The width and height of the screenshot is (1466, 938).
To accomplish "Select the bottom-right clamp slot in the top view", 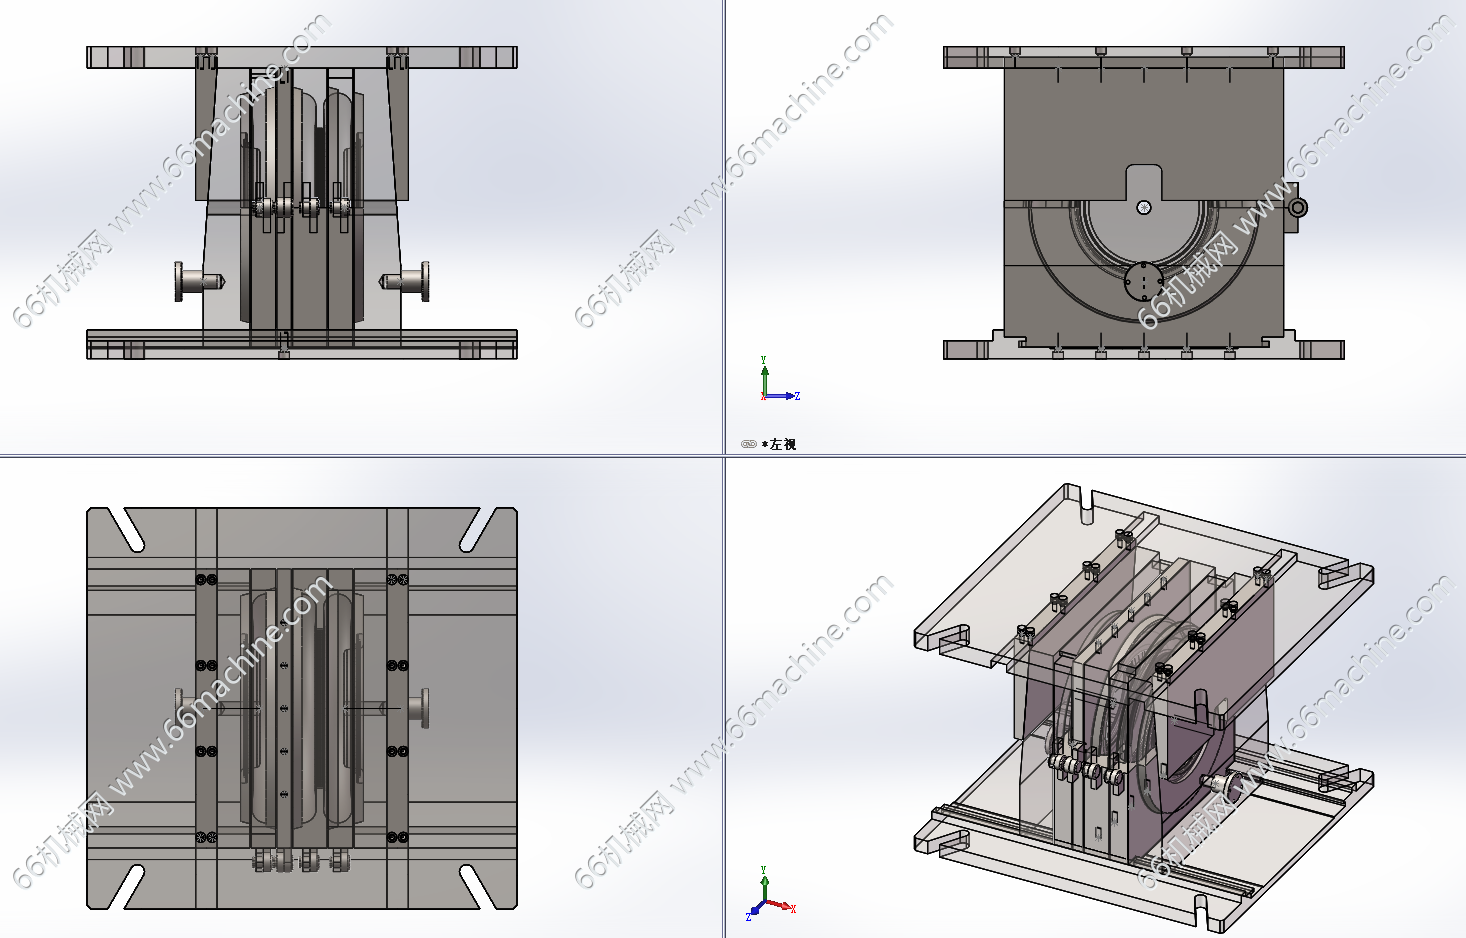I will click(477, 887).
